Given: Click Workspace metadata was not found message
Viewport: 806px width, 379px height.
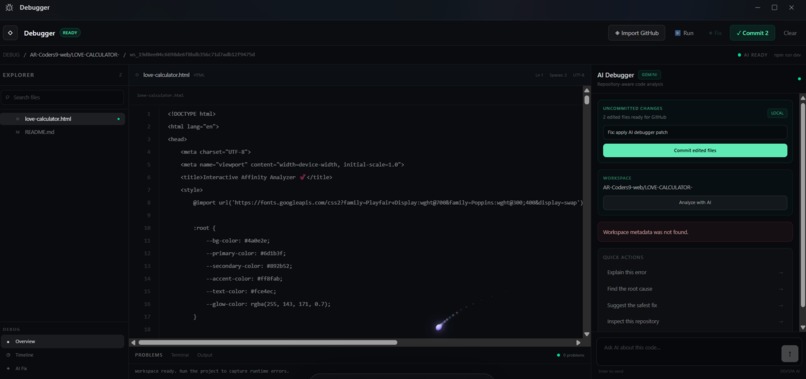Looking at the screenshot, I should pyautogui.click(x=695, y=232).
